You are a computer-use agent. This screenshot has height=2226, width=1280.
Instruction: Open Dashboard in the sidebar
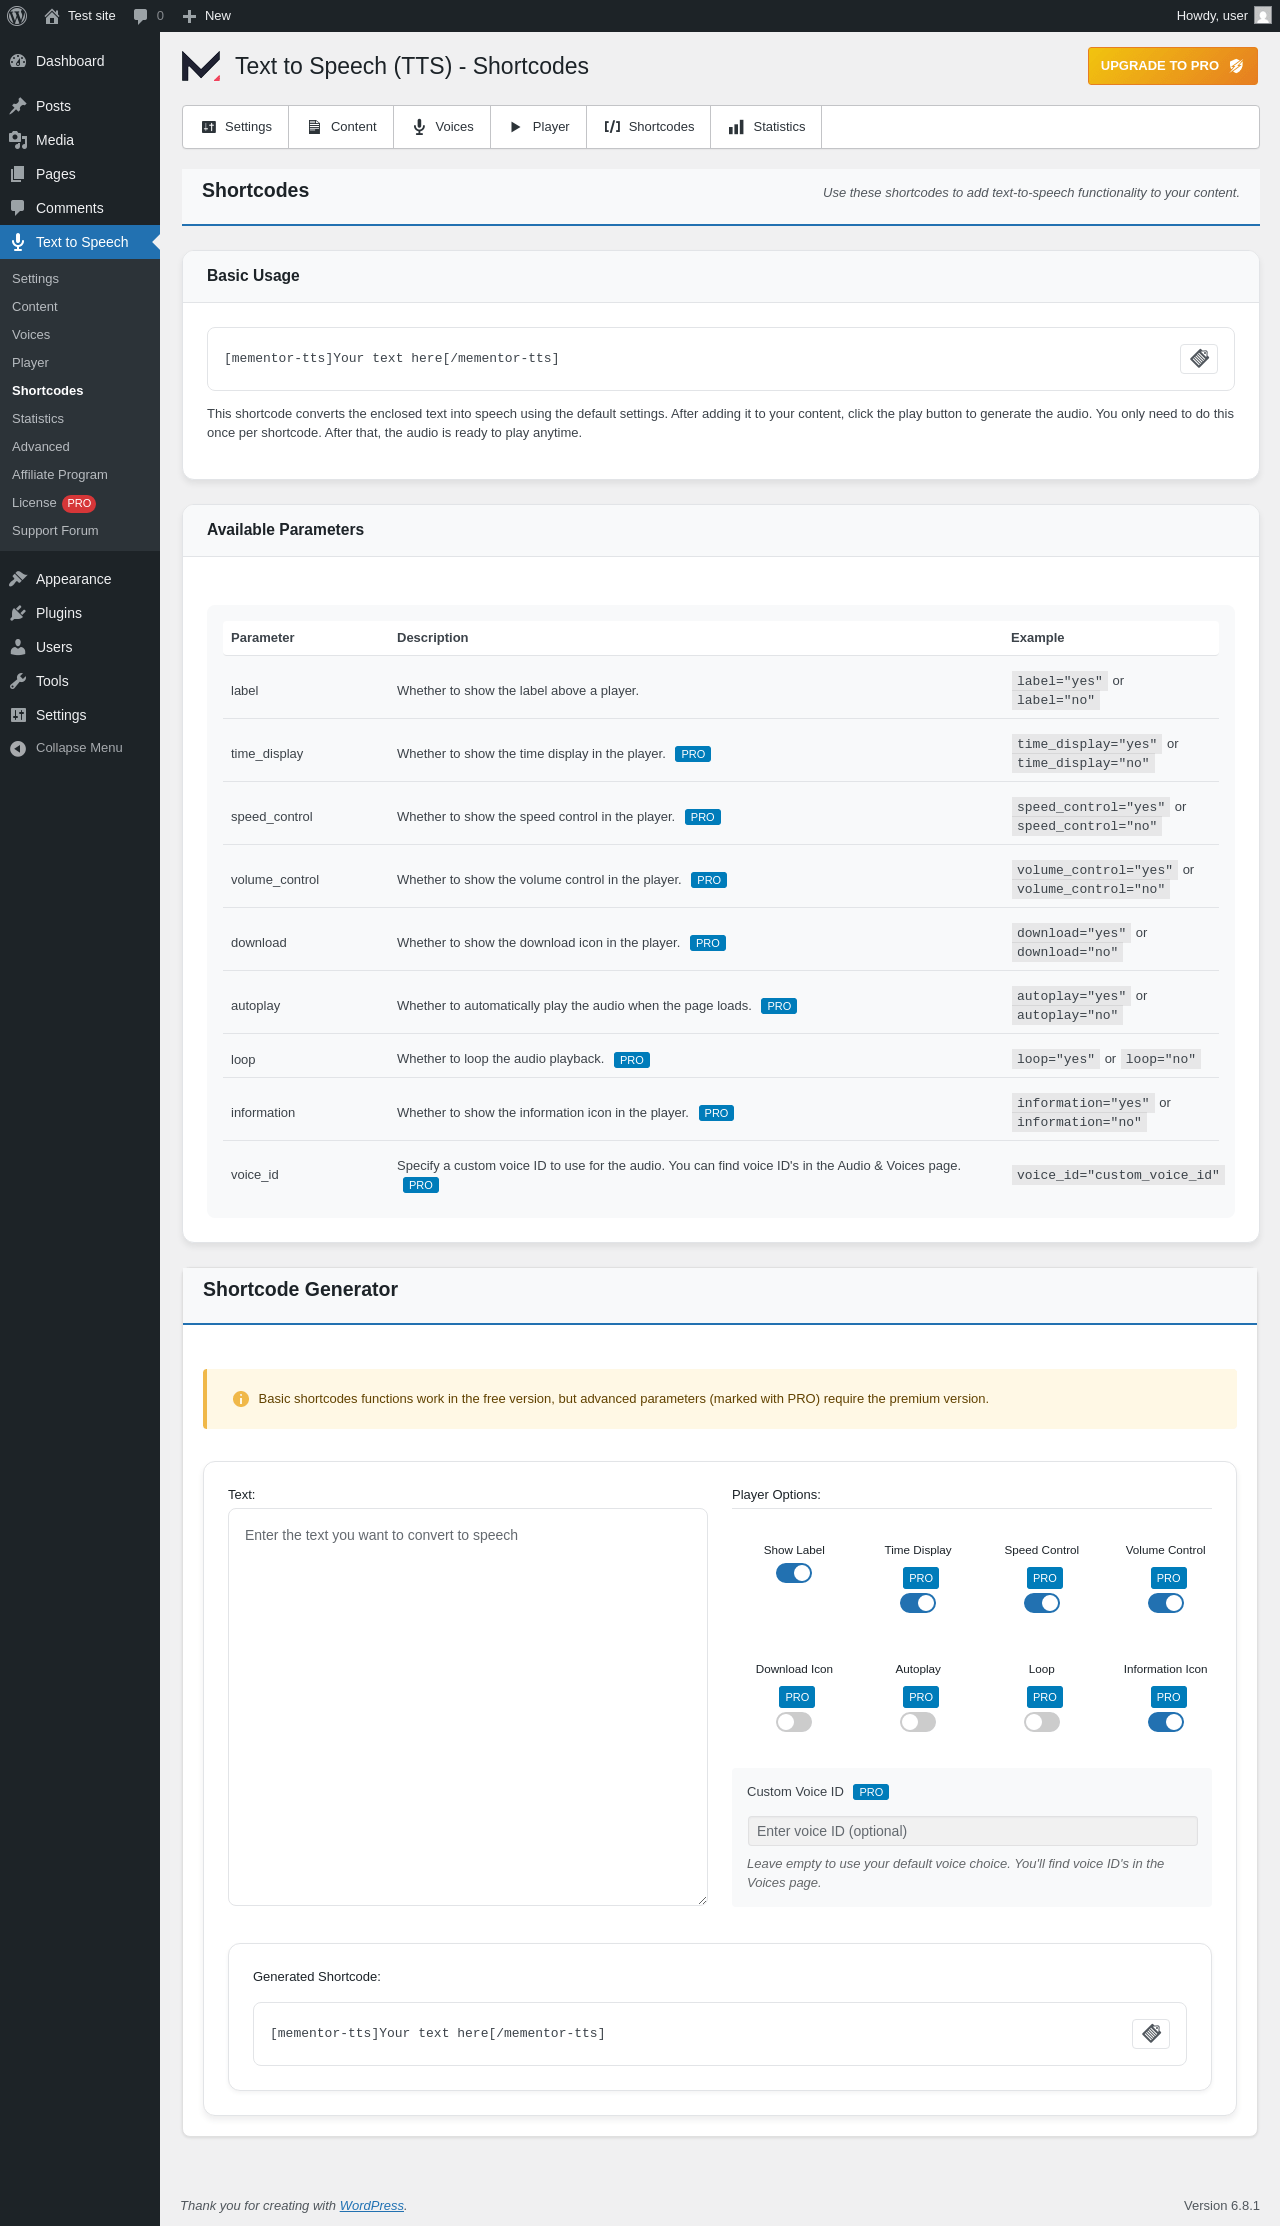[80, 61]
